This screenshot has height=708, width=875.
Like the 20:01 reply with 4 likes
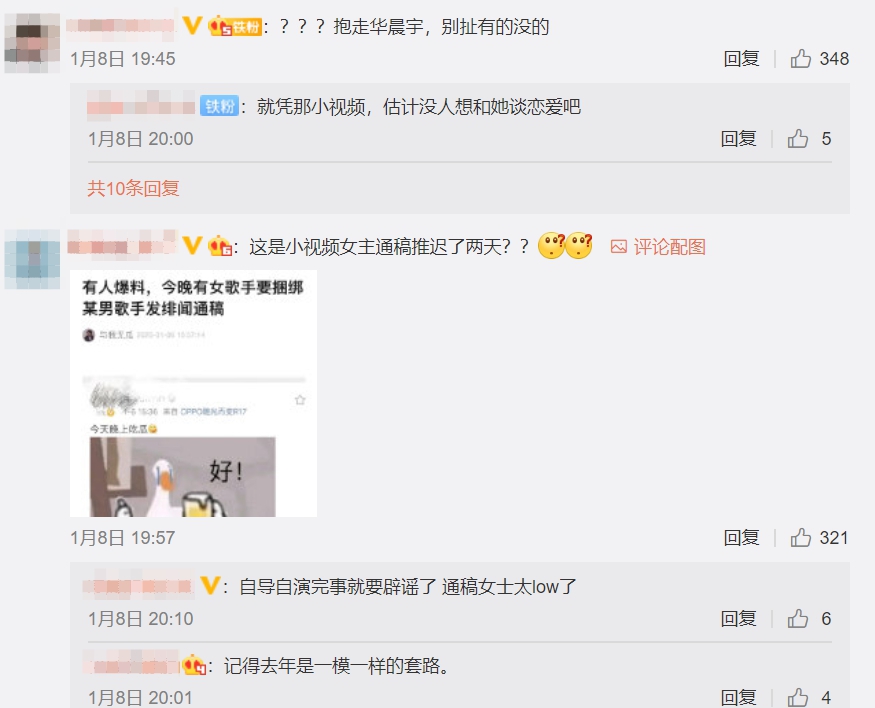point(797,697)
